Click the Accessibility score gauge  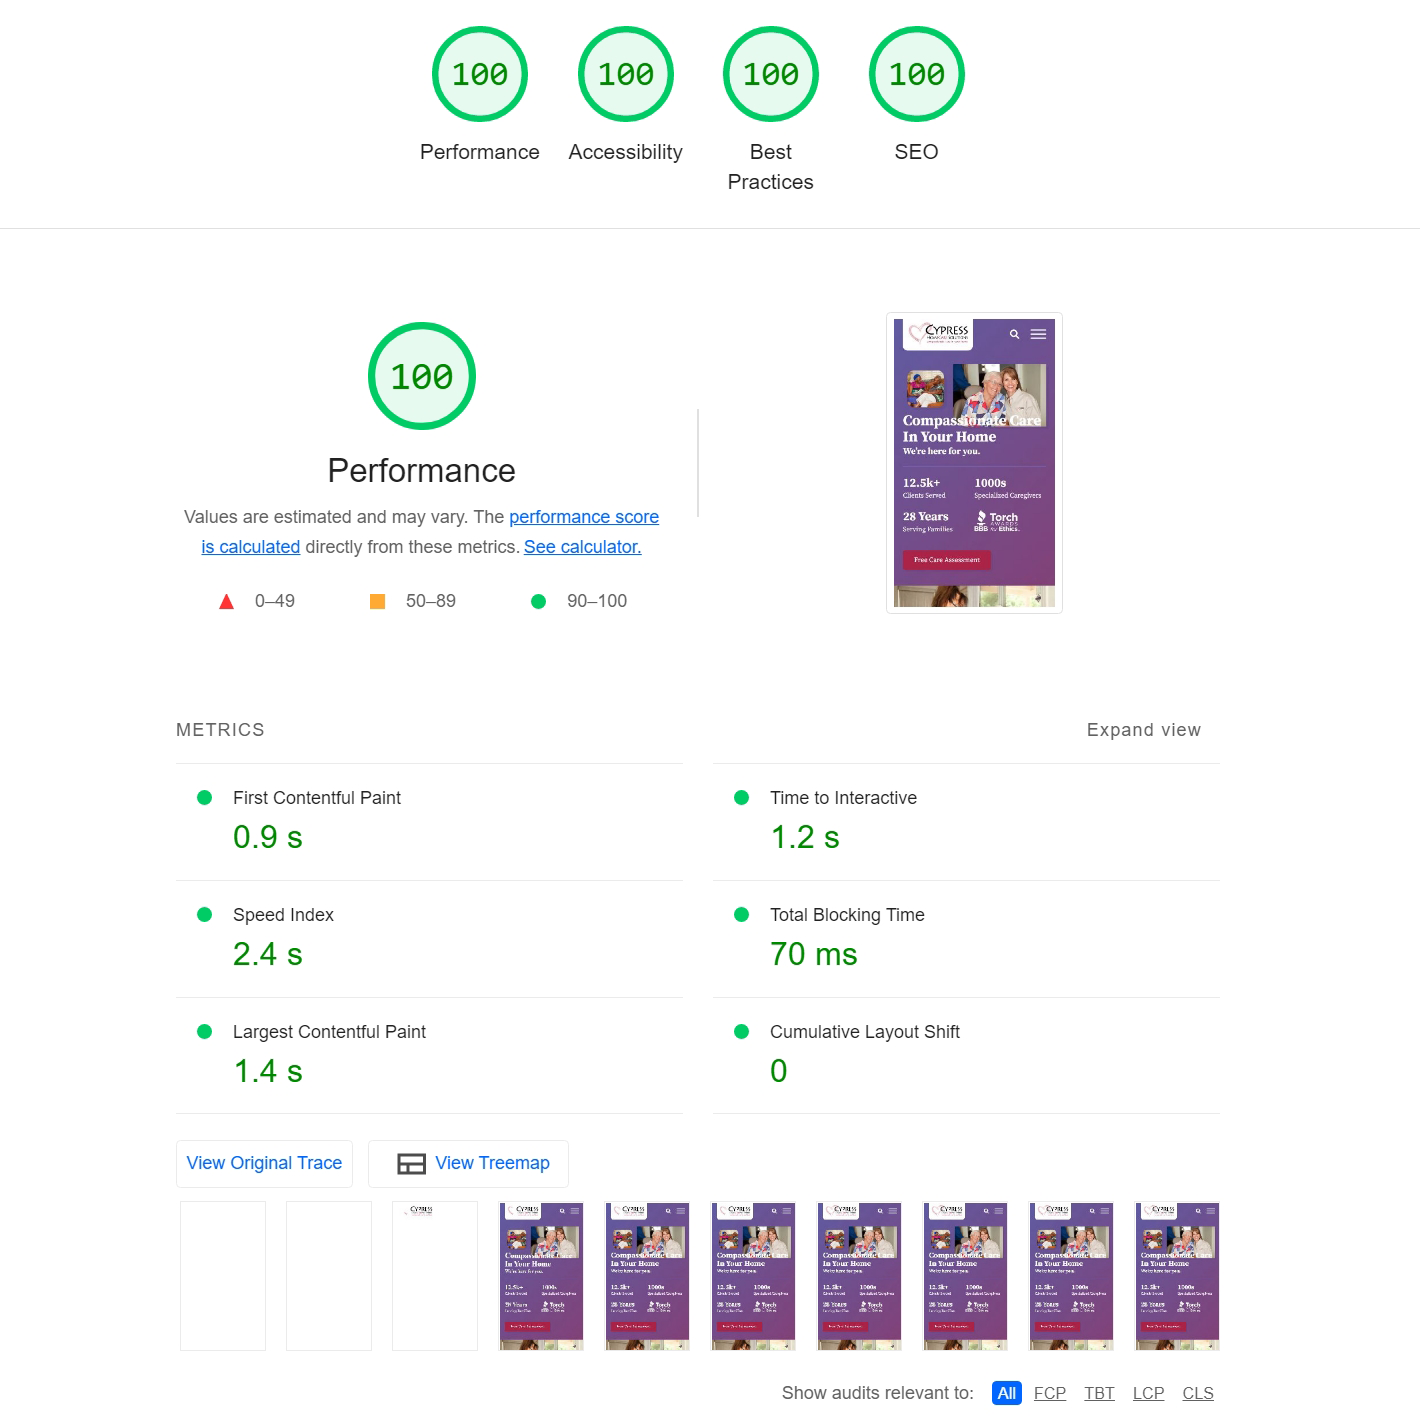[x=626, y=75]
